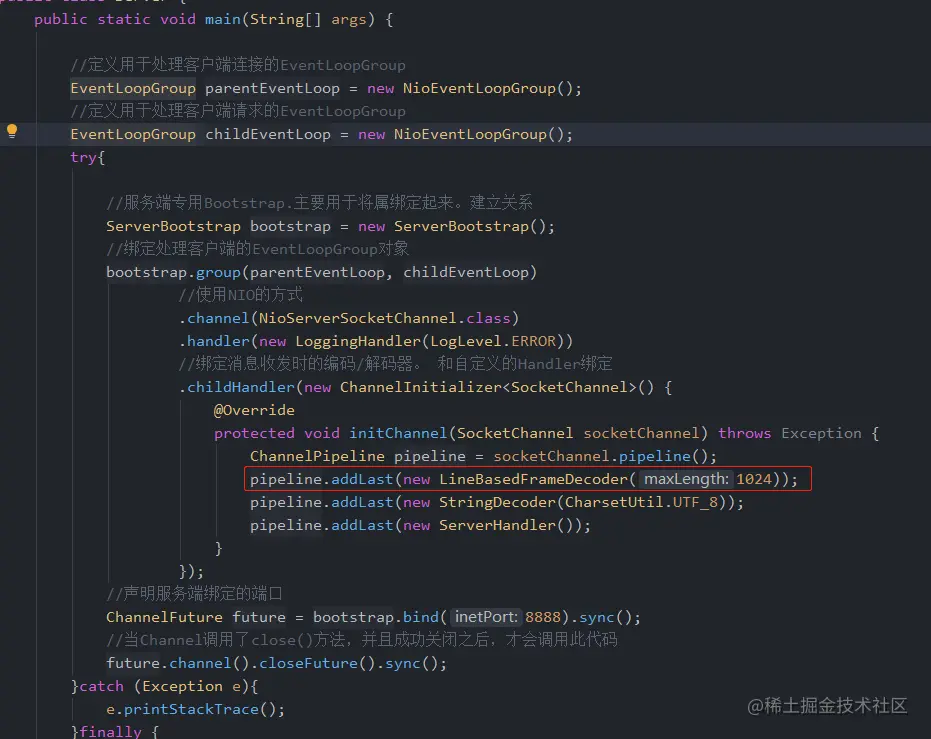The image size is (931, 739).
Task: Click the "ServerHandler" class name
Action: [x=497, y=526]
